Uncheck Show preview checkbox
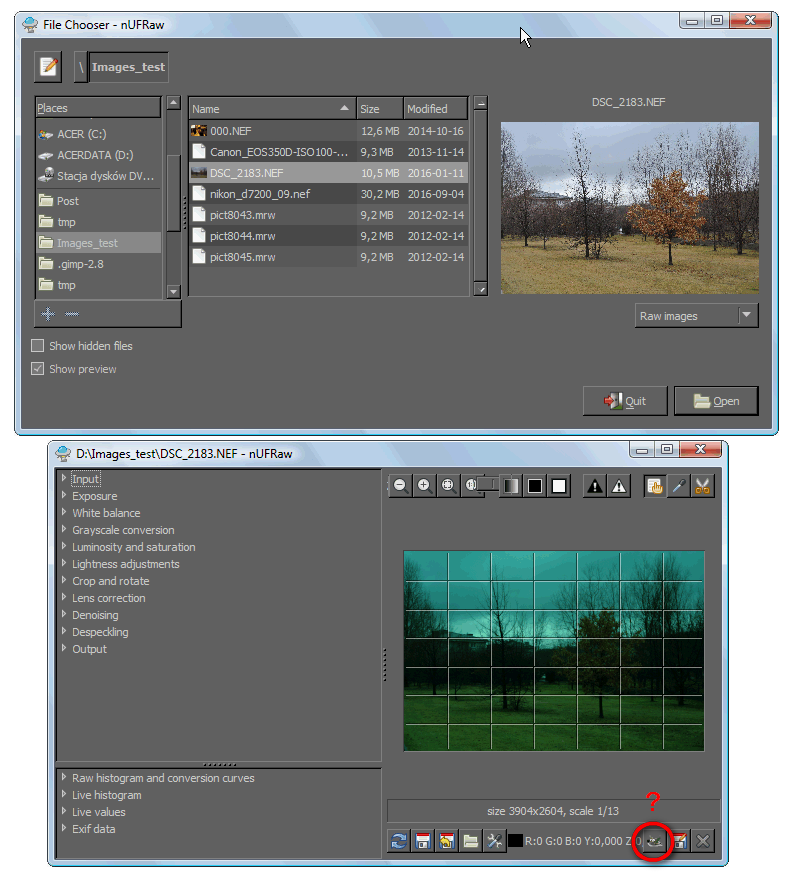Image resolution: width=798 pixels, height=879 pixels. coord(38,369)
